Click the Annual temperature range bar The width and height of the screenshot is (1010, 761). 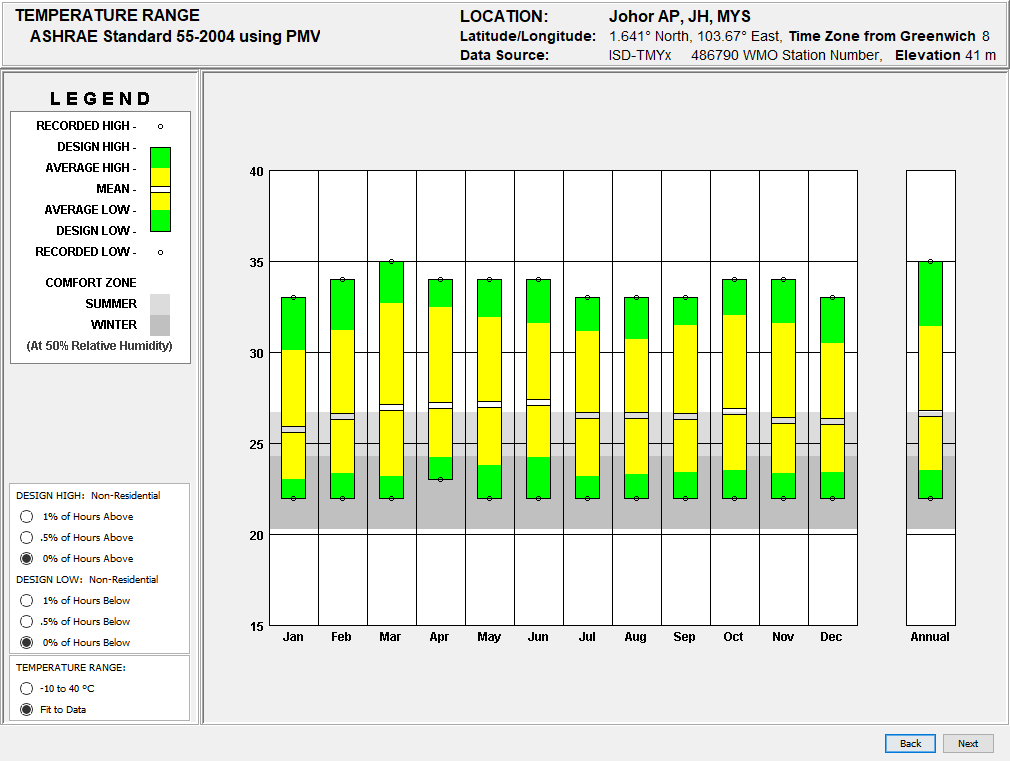(930, 380)
